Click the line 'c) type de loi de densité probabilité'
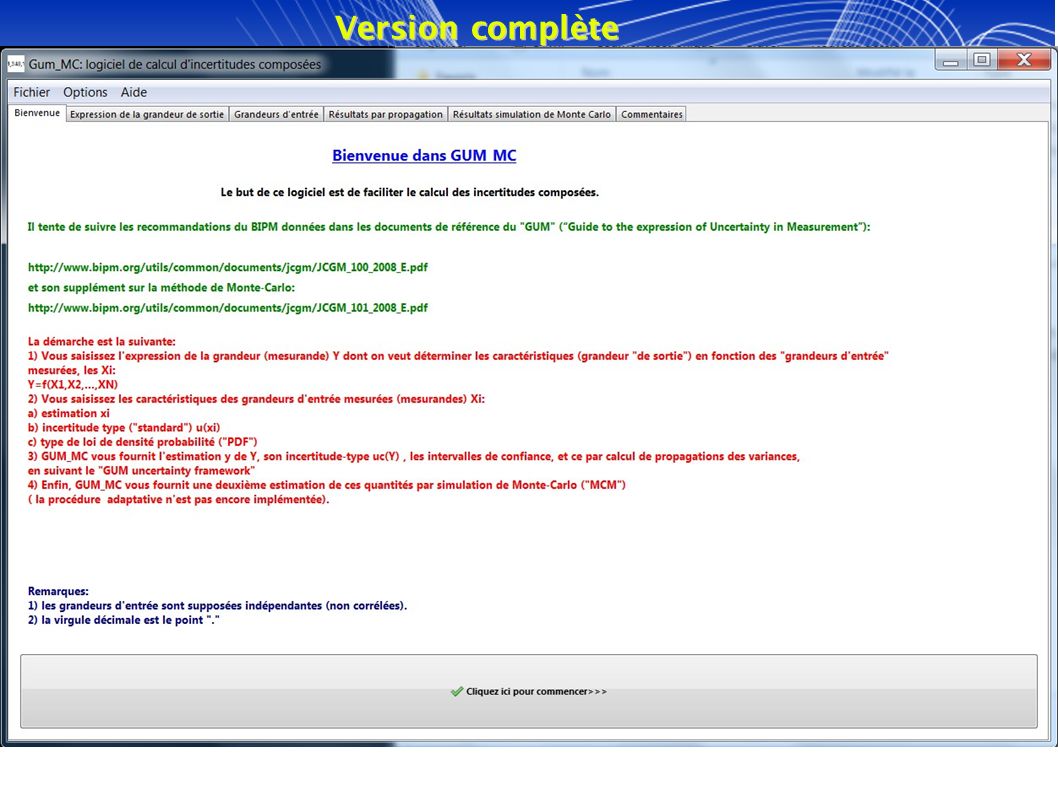This screenshot has width=1058, height=793. 142,442
